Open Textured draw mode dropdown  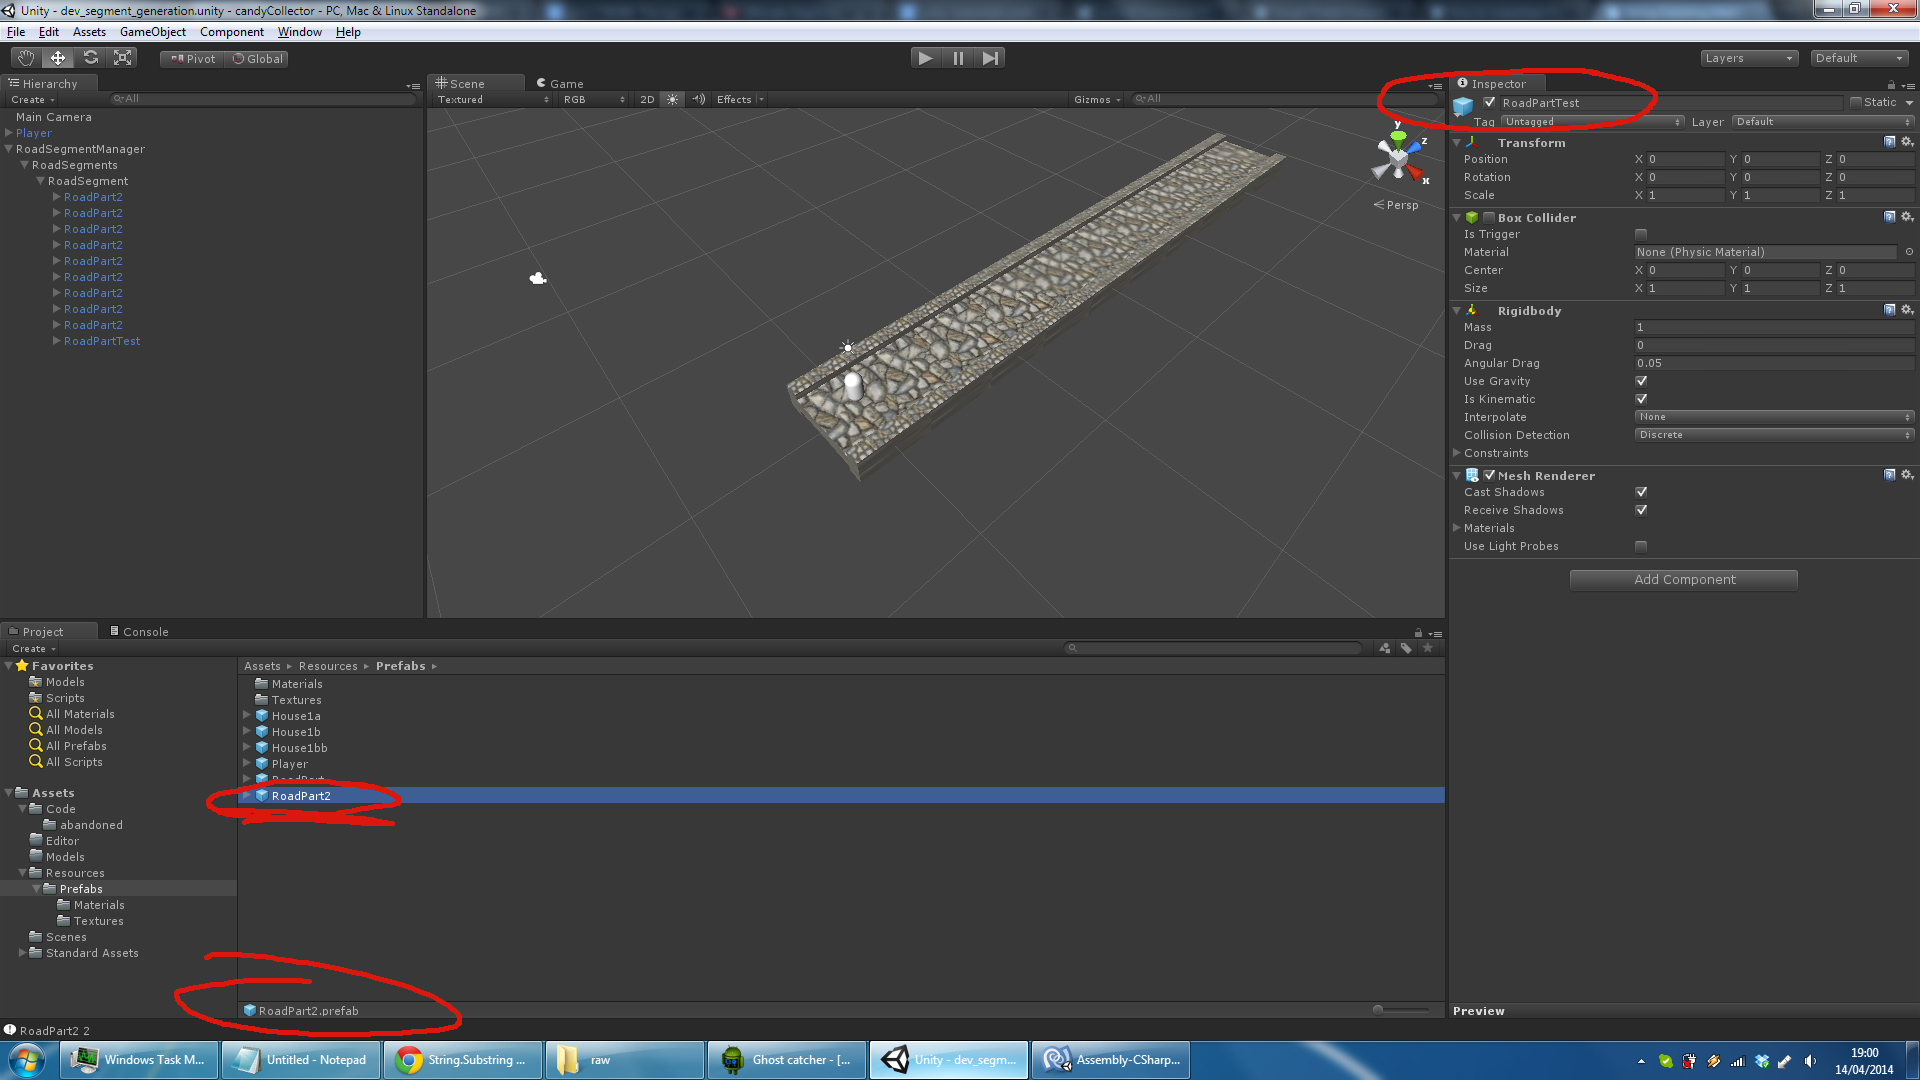493,99
